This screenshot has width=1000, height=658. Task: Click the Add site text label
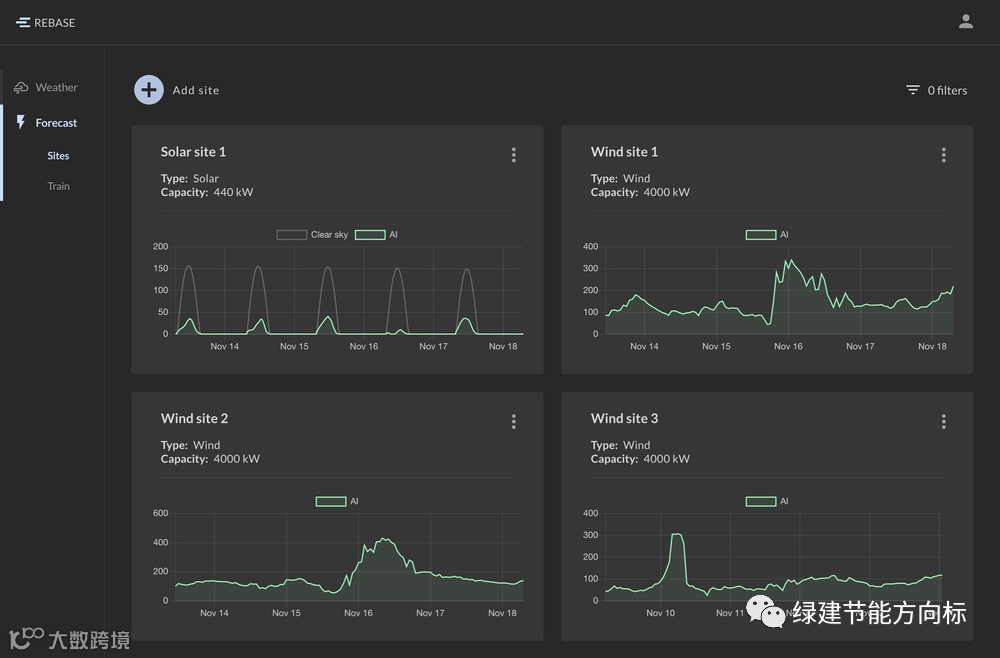pos(196,90)
